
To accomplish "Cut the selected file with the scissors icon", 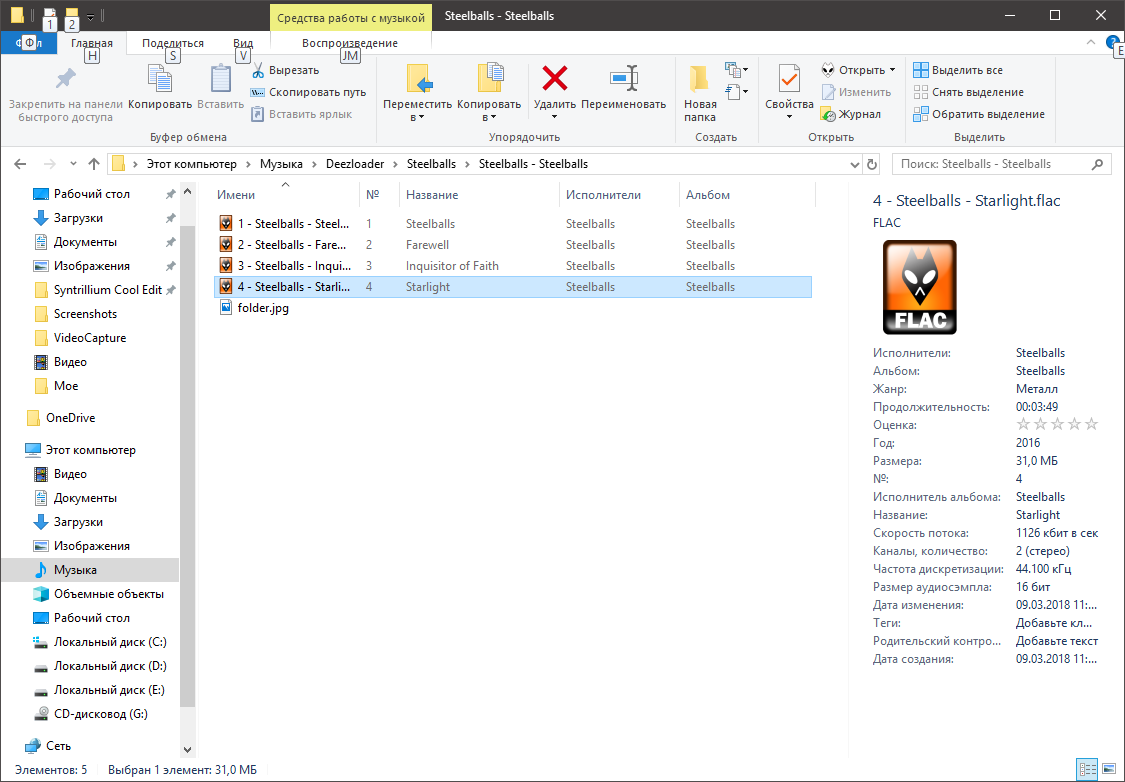I will point(258,70).
